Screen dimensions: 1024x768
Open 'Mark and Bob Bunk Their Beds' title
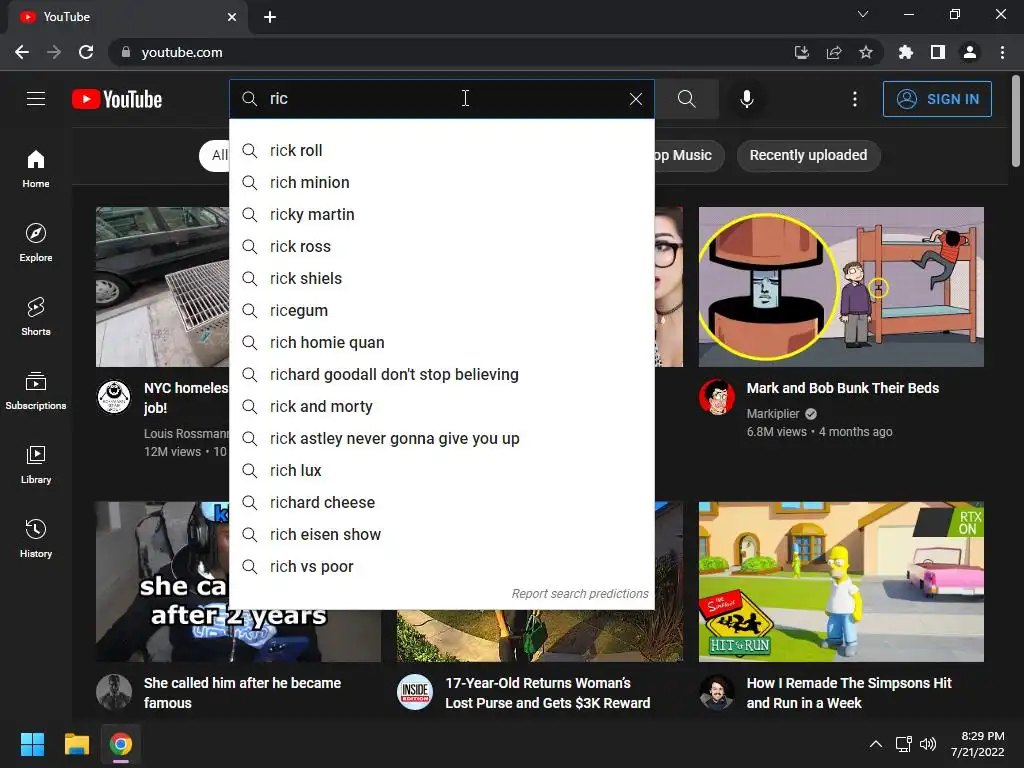pos(842,388)
